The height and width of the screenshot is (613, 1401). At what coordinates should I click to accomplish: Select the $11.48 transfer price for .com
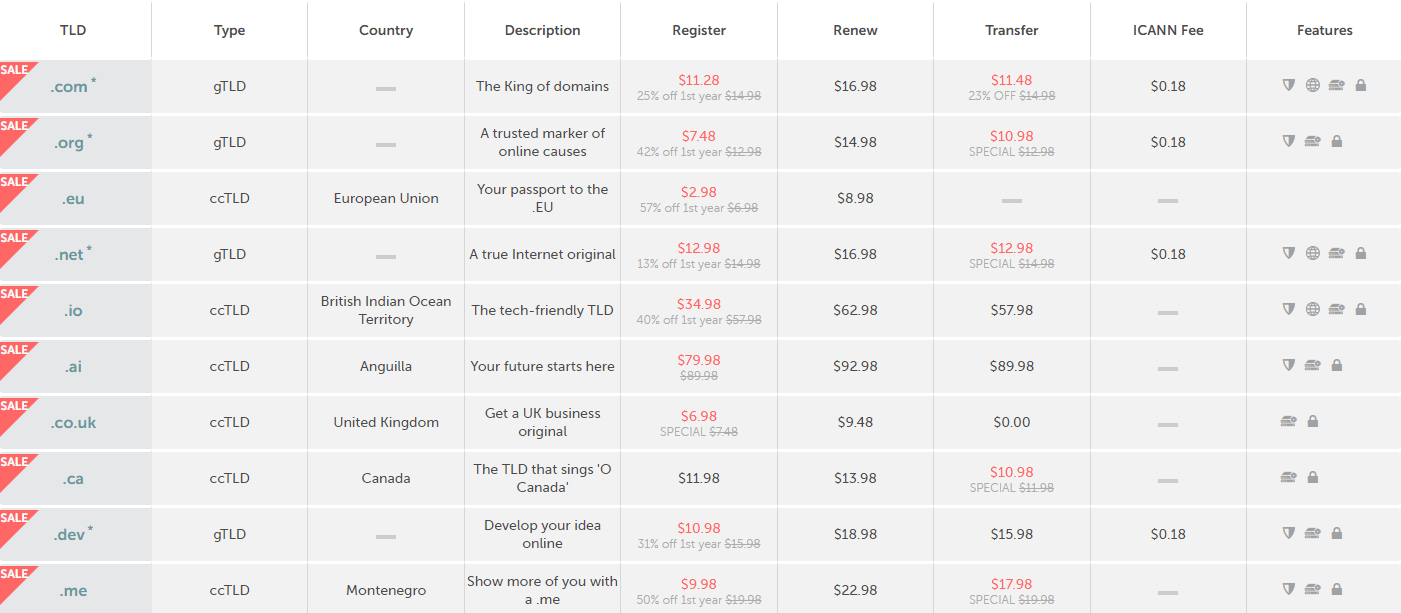coord(1011,79)
